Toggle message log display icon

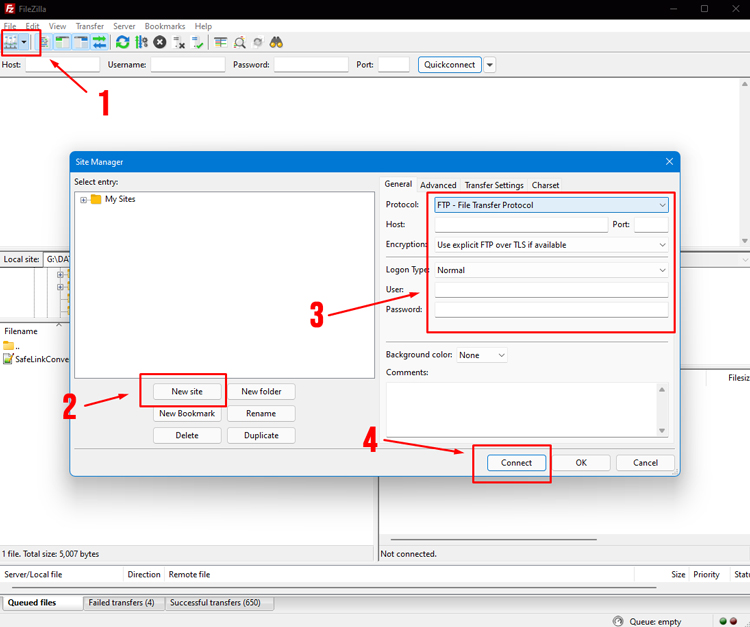pyautogui.click(x=45, y=43)
